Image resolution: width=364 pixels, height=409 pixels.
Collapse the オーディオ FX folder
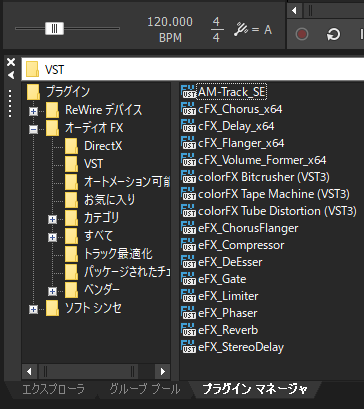pyautogui.click(x=33, y=129)
